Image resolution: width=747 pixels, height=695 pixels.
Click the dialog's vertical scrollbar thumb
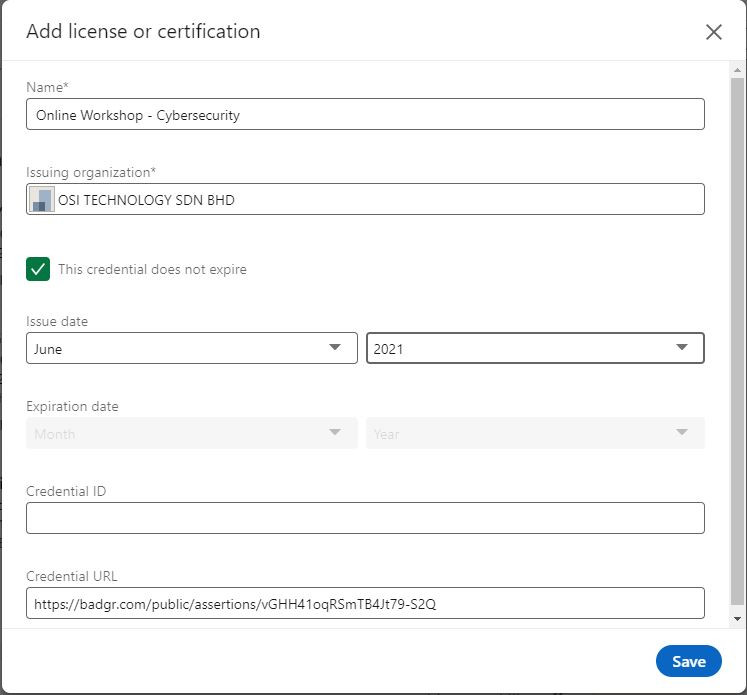(737, 341)
